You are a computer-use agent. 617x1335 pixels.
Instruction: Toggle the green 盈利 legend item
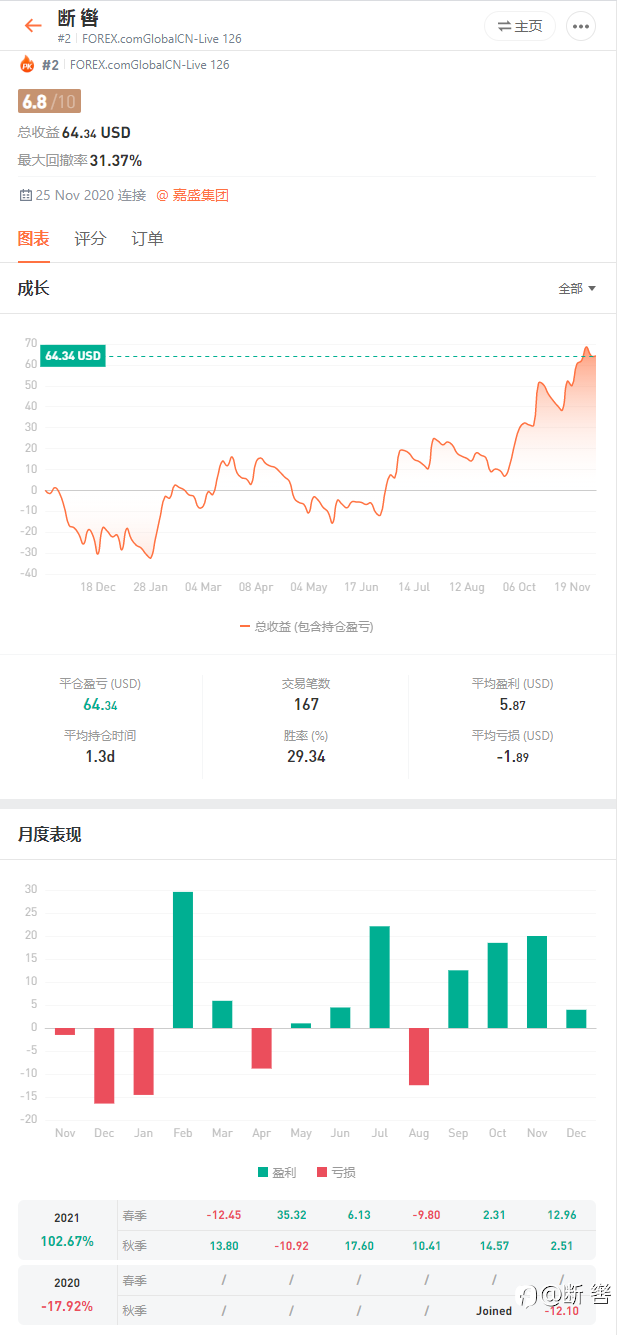(276, 1172)
